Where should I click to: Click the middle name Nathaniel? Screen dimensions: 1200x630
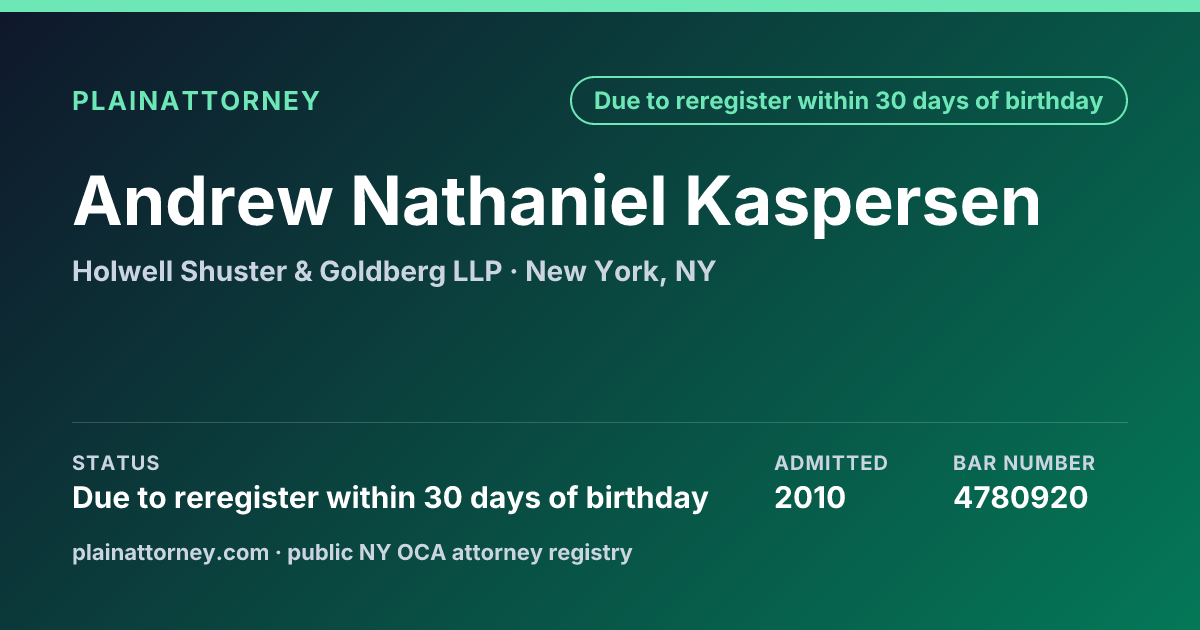point(509,201)
